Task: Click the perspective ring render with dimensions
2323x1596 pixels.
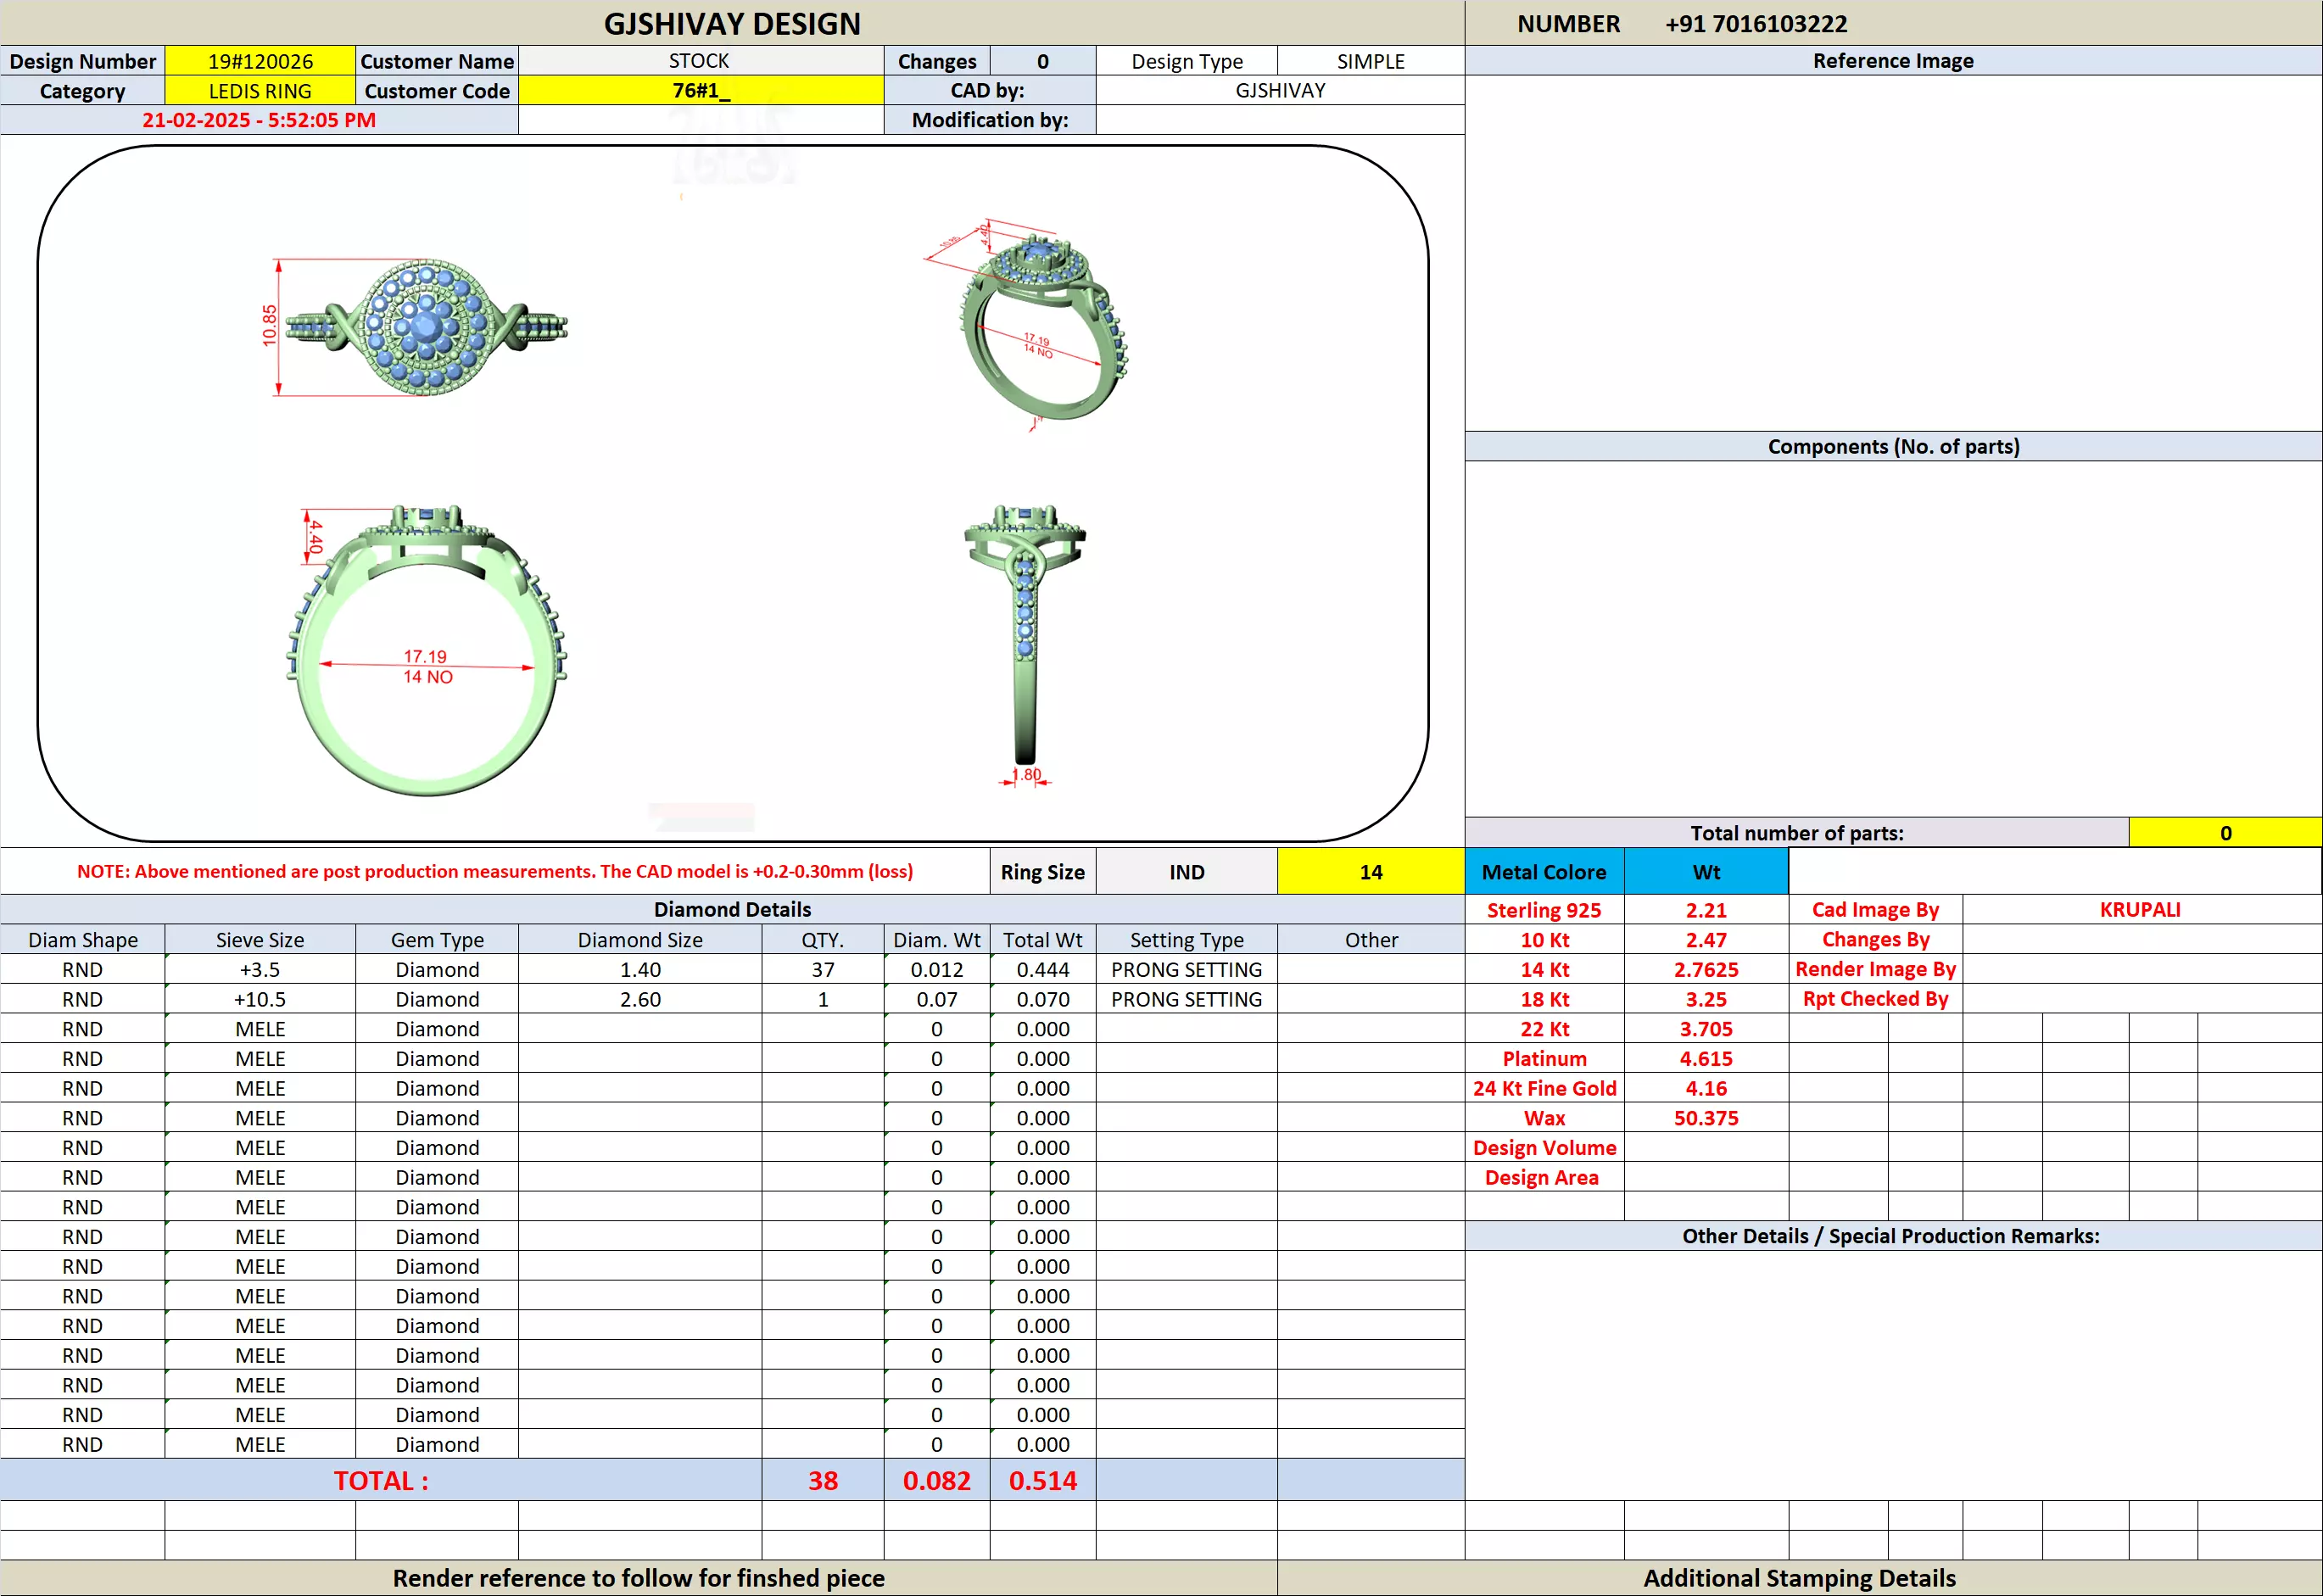Action: click(1040, 325)
